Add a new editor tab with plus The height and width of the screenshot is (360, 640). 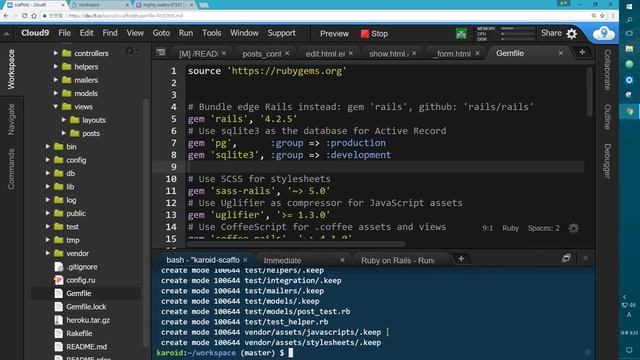[582, 52]
